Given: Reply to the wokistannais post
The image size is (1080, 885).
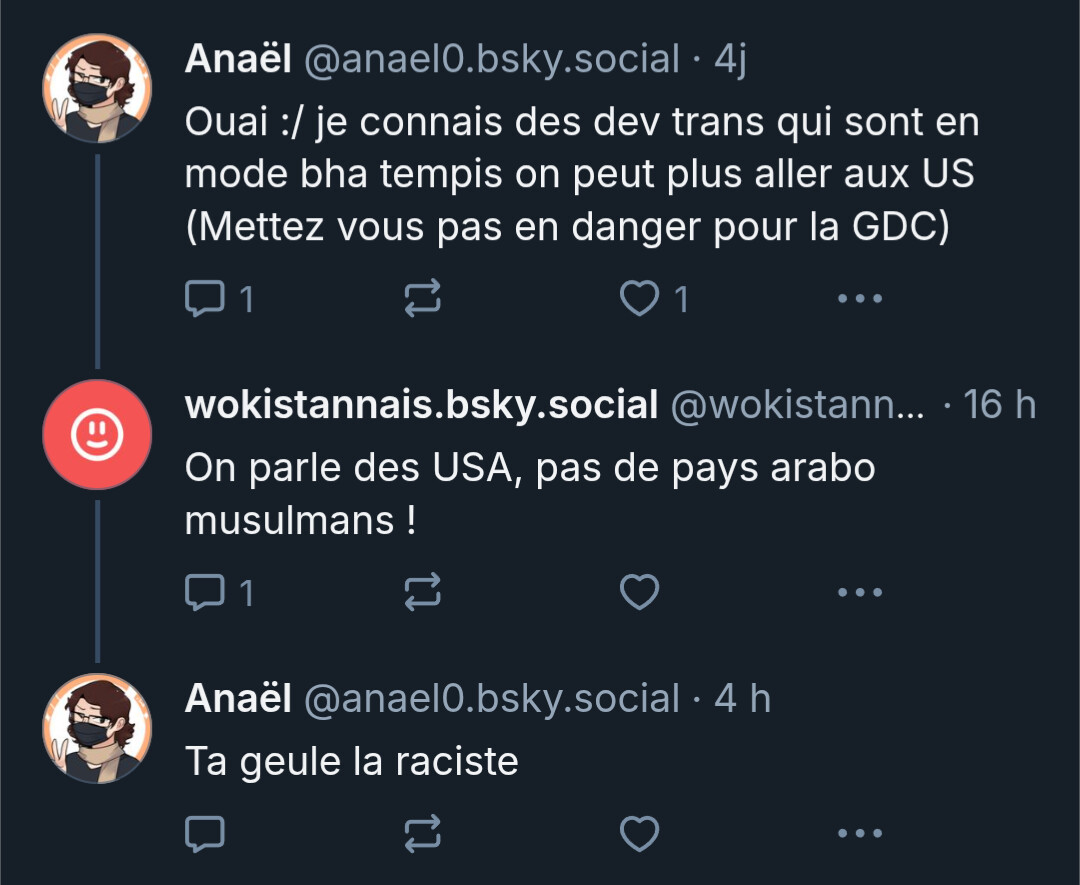Looking at the screenshot, I should [x=220, y=592].
